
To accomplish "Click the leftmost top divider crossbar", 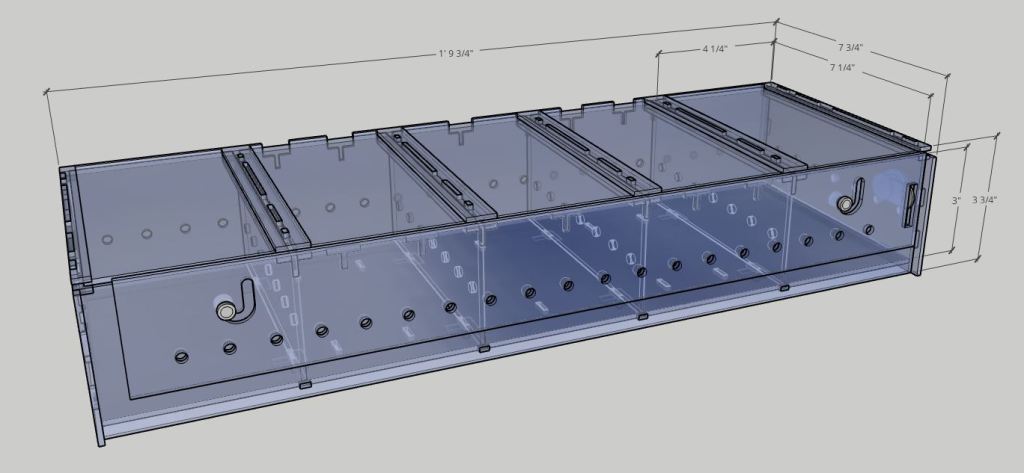I will (268, 198).
